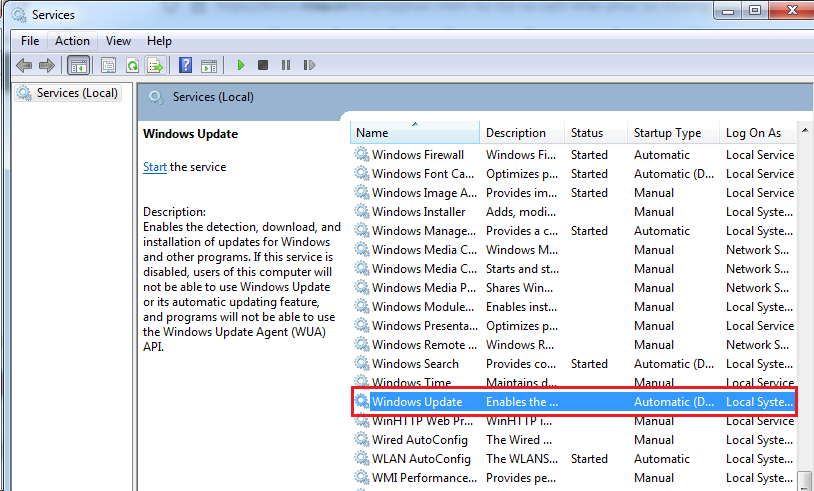Select the Windows Remote ... service row
This screenshot has height=491, width=814.
[574, 345]
